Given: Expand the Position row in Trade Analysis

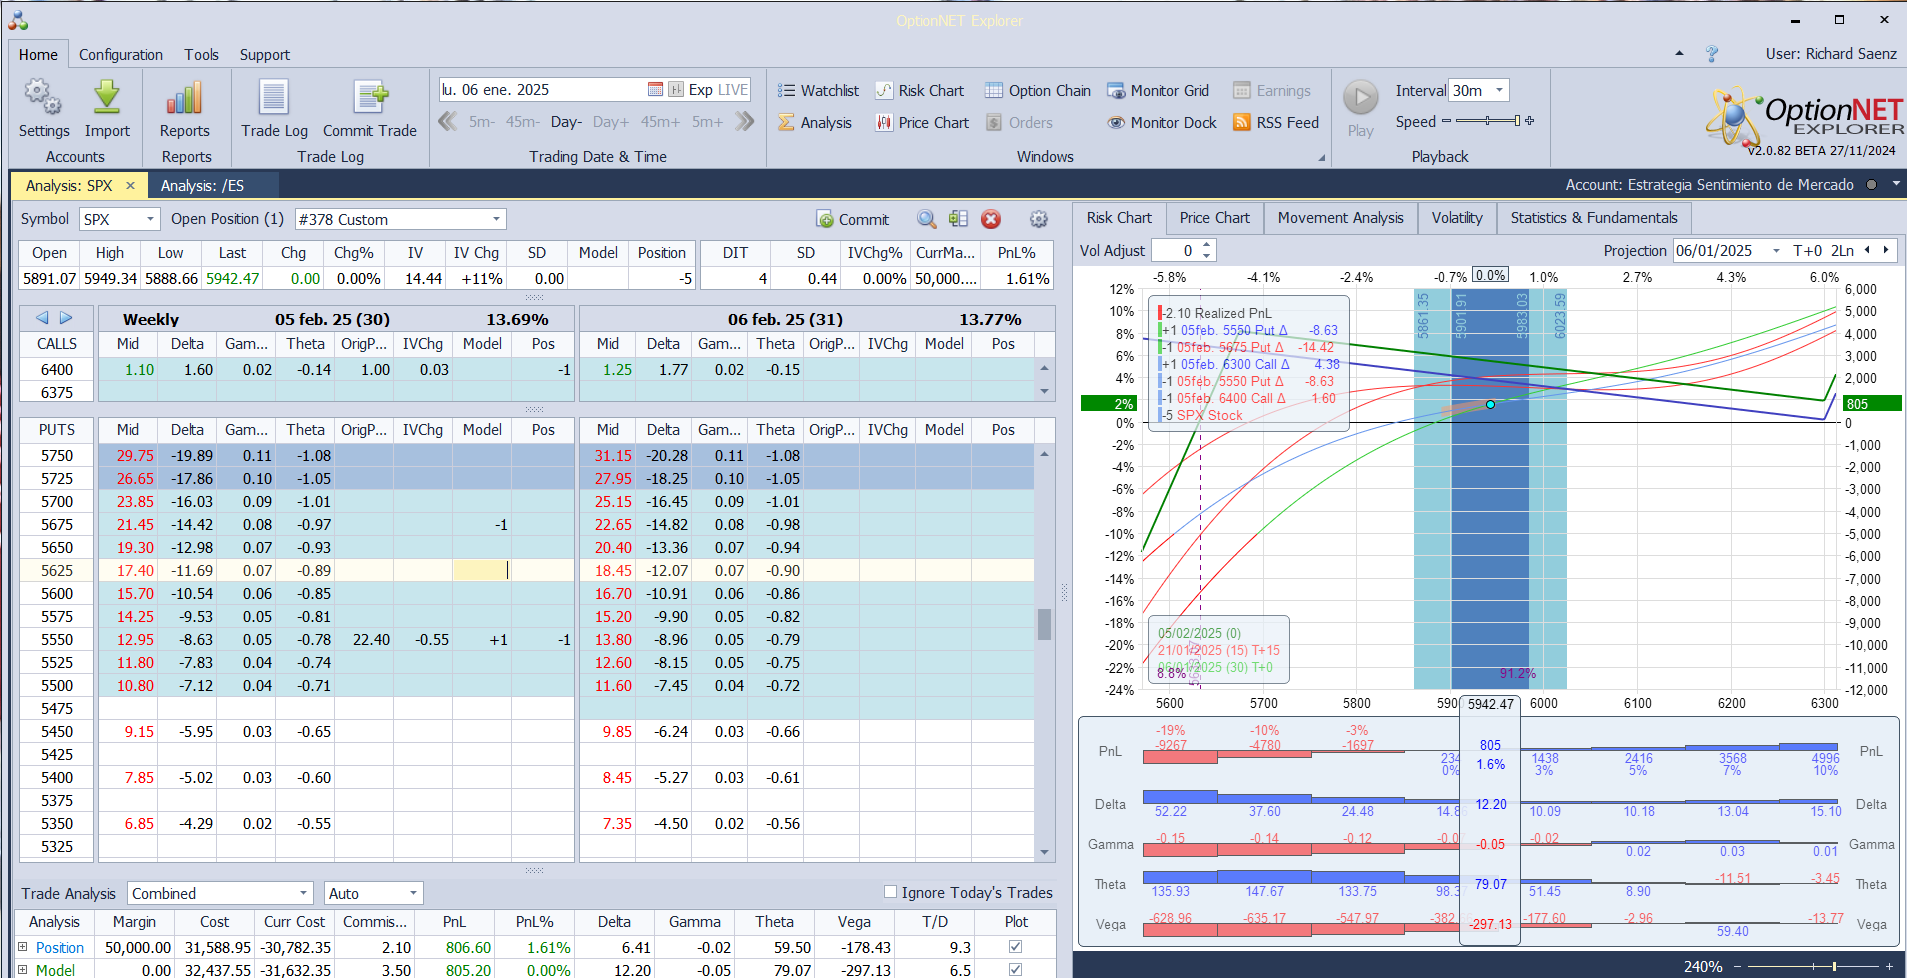Looking at the screenshot, I should [23, 947].
